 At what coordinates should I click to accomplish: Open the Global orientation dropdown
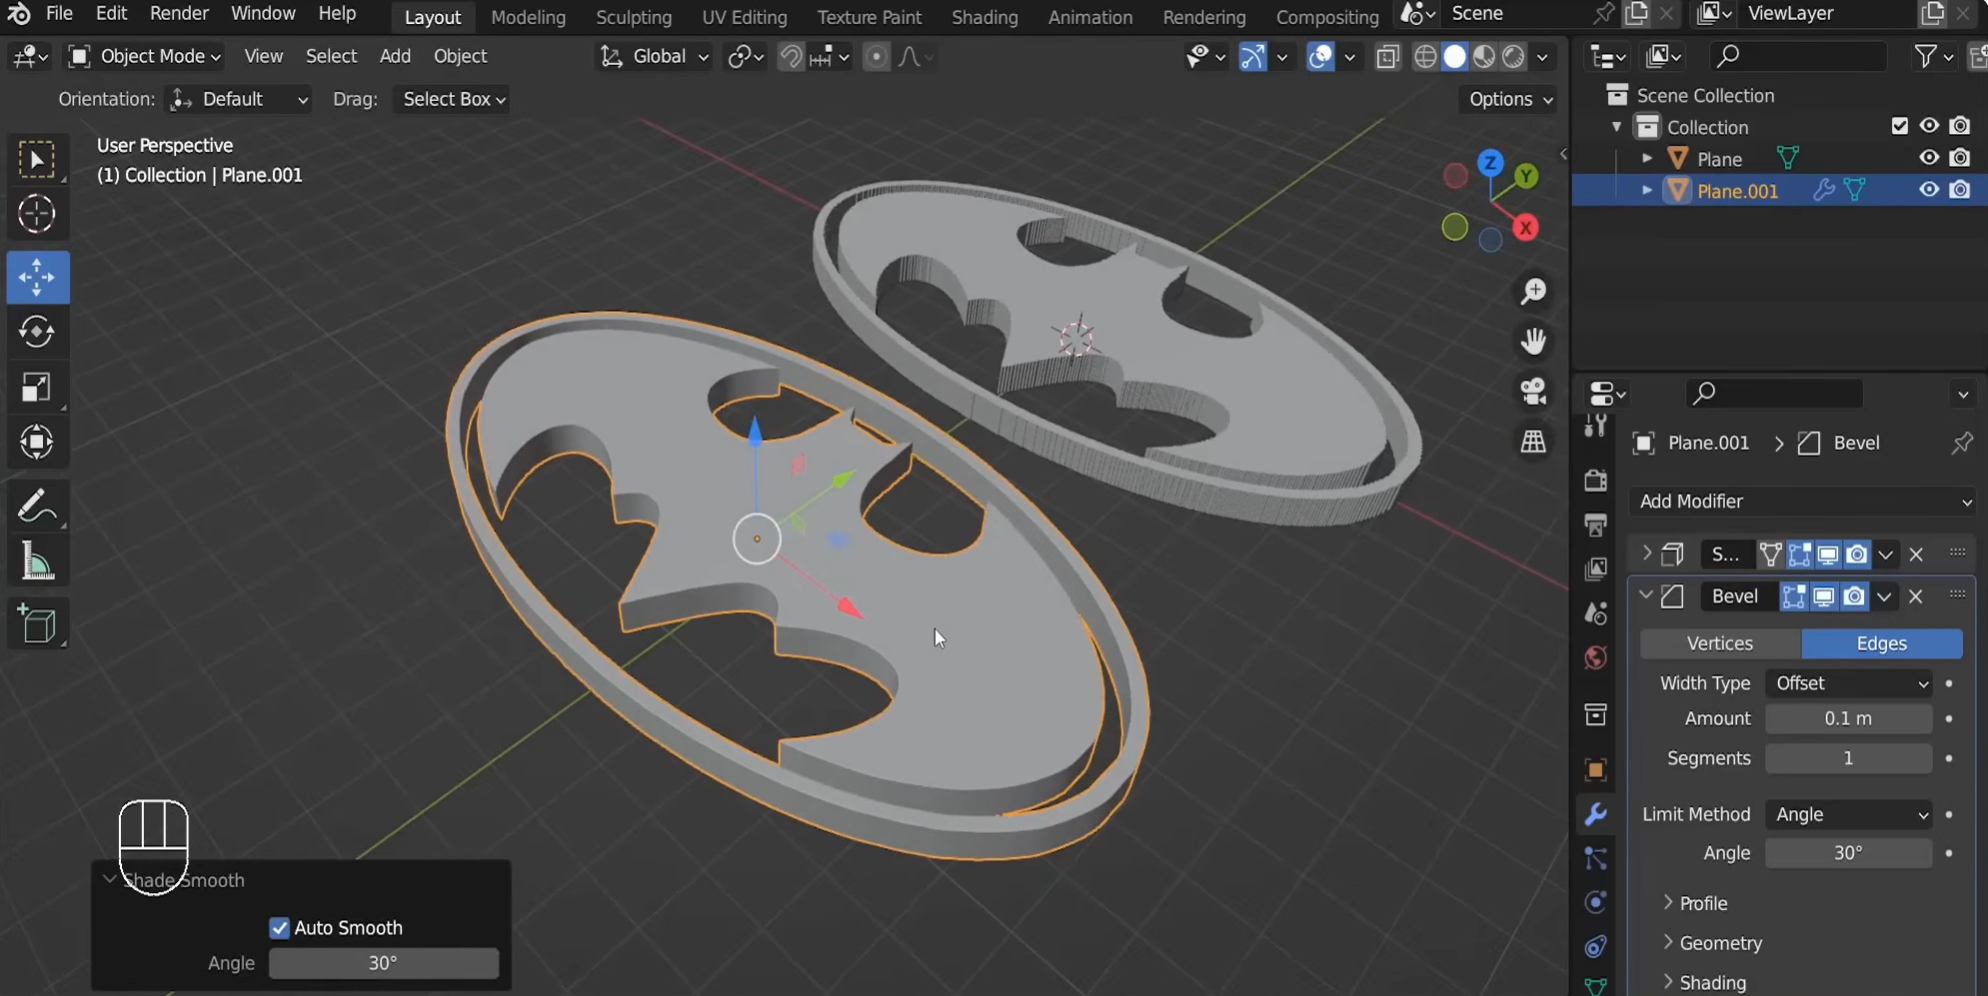(x=654, y=56)
